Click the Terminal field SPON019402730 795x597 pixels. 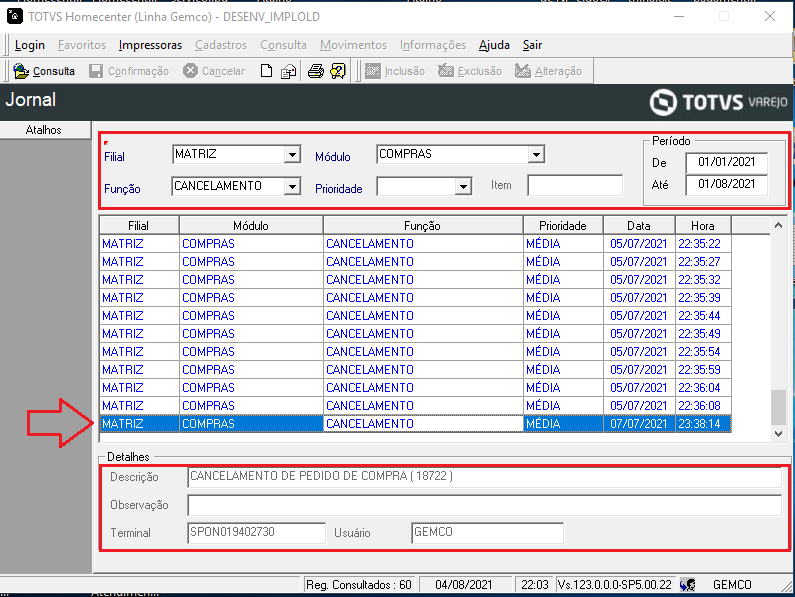coord(256,533)
